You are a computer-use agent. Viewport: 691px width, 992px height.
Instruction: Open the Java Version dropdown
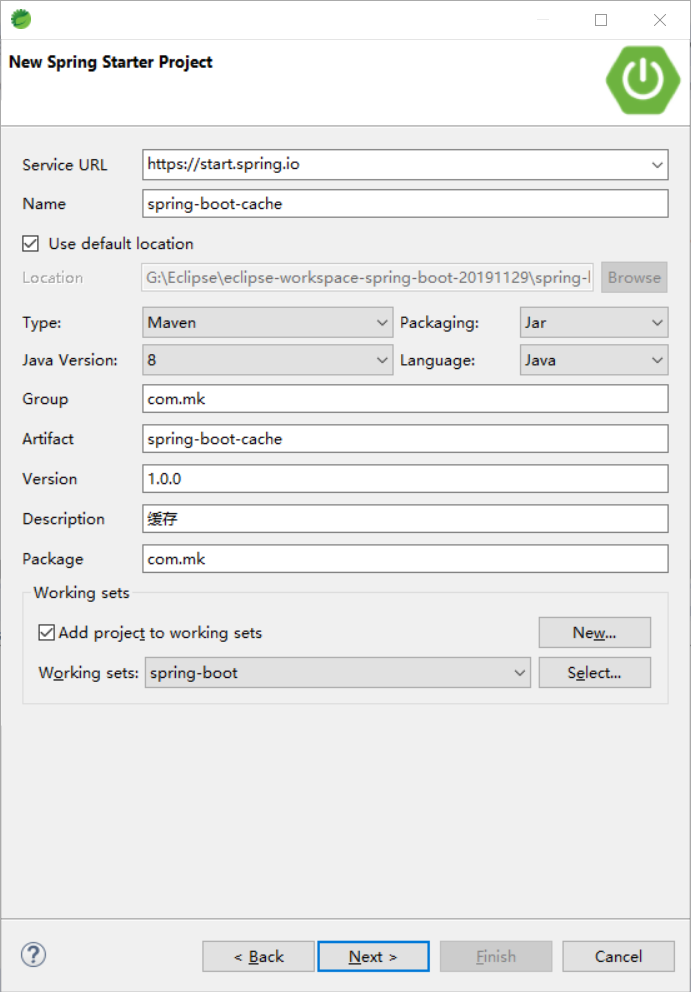point(268,360)
